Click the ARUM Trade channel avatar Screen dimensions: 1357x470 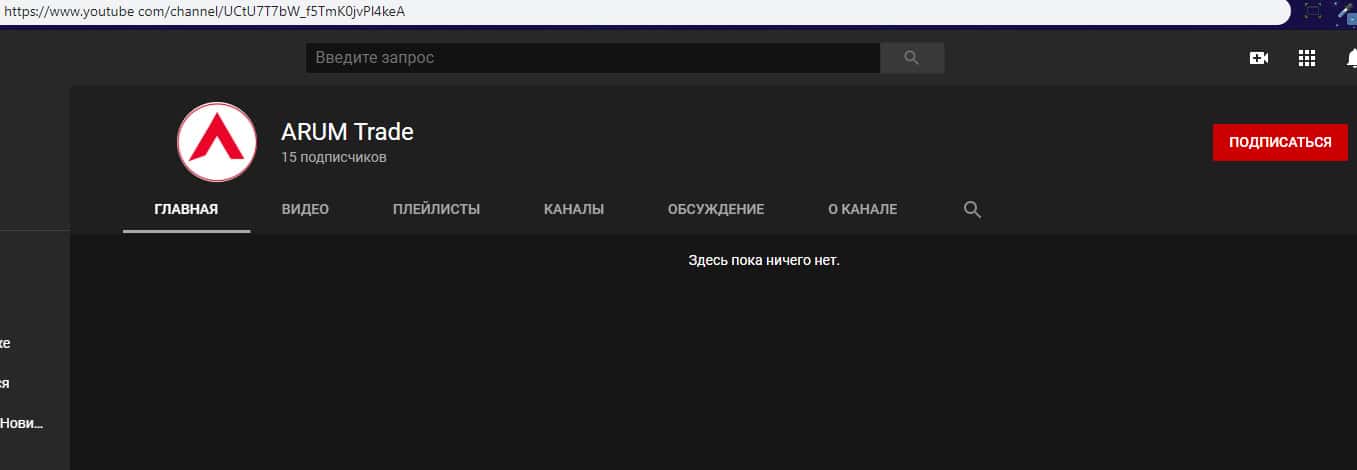tap(218, 142)
